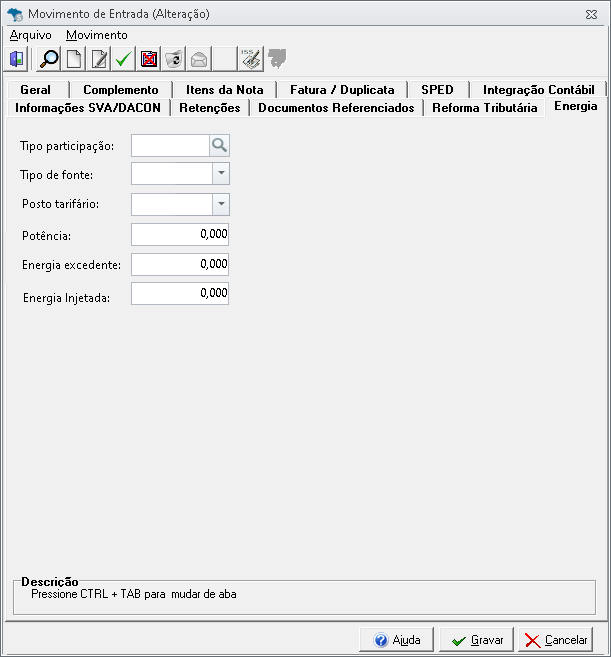Screen dimensions: 611x657
Task: Click the ISS signing document icon
Action: [251, 59]
